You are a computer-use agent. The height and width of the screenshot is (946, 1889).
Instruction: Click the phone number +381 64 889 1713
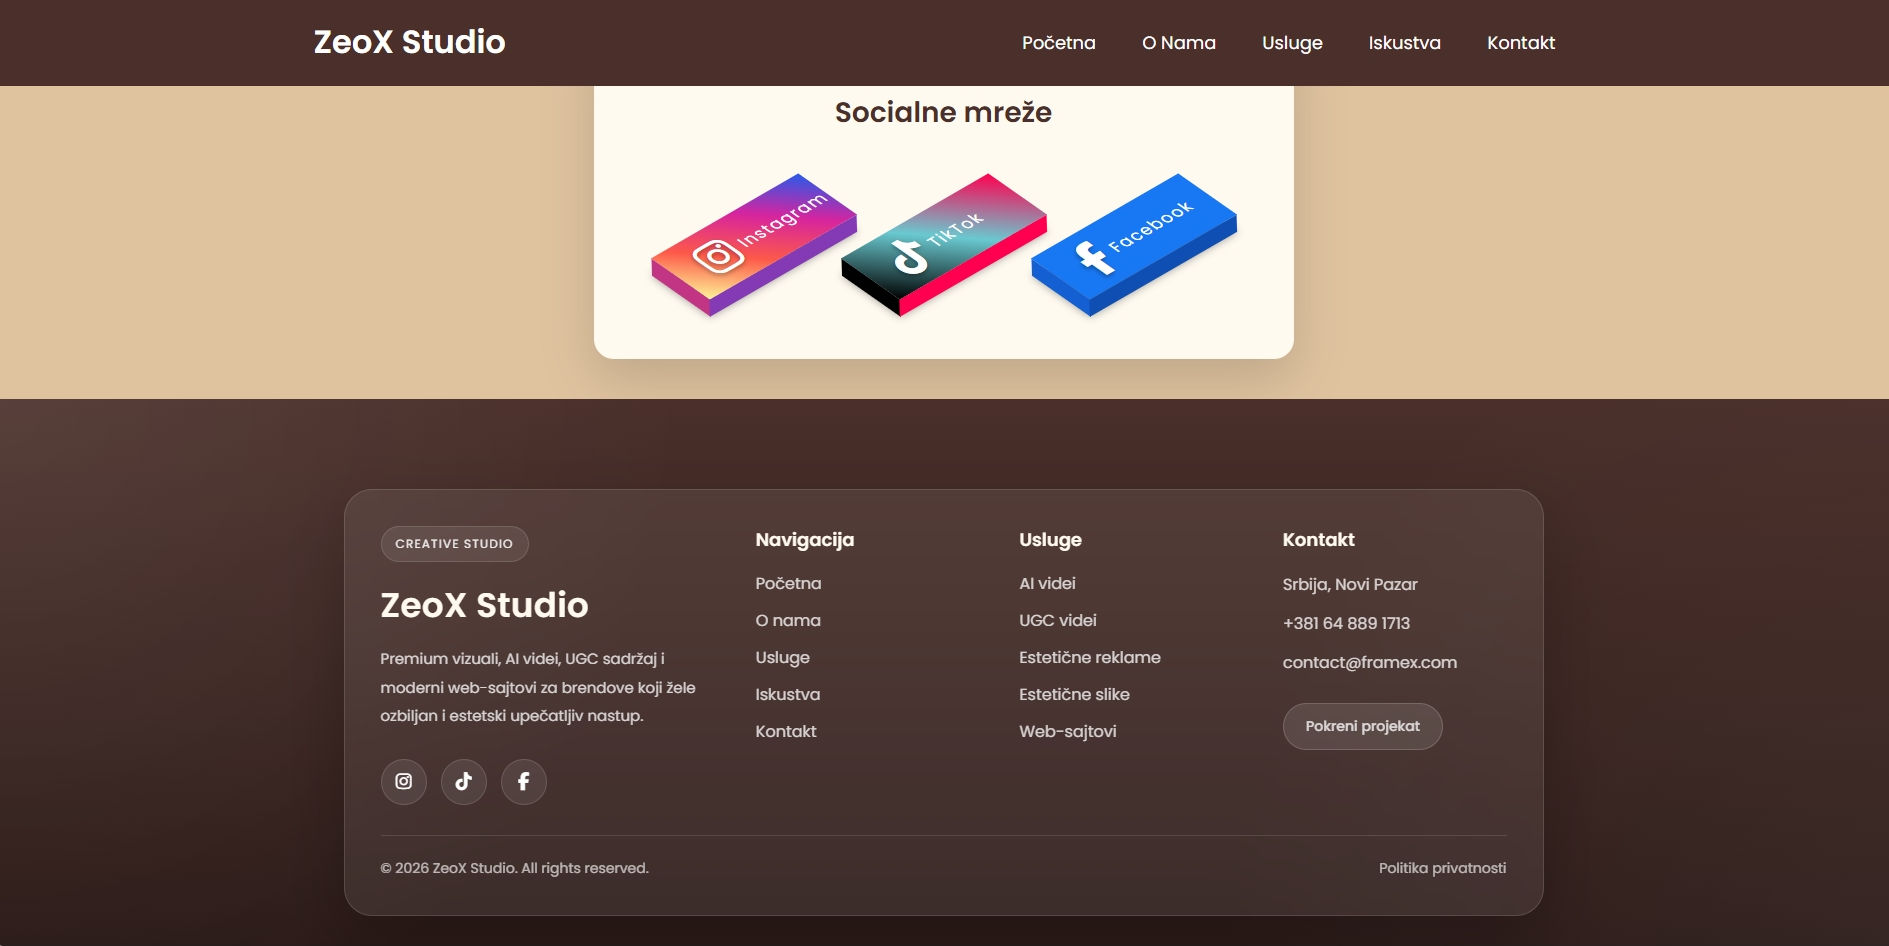pos(1347,623)
